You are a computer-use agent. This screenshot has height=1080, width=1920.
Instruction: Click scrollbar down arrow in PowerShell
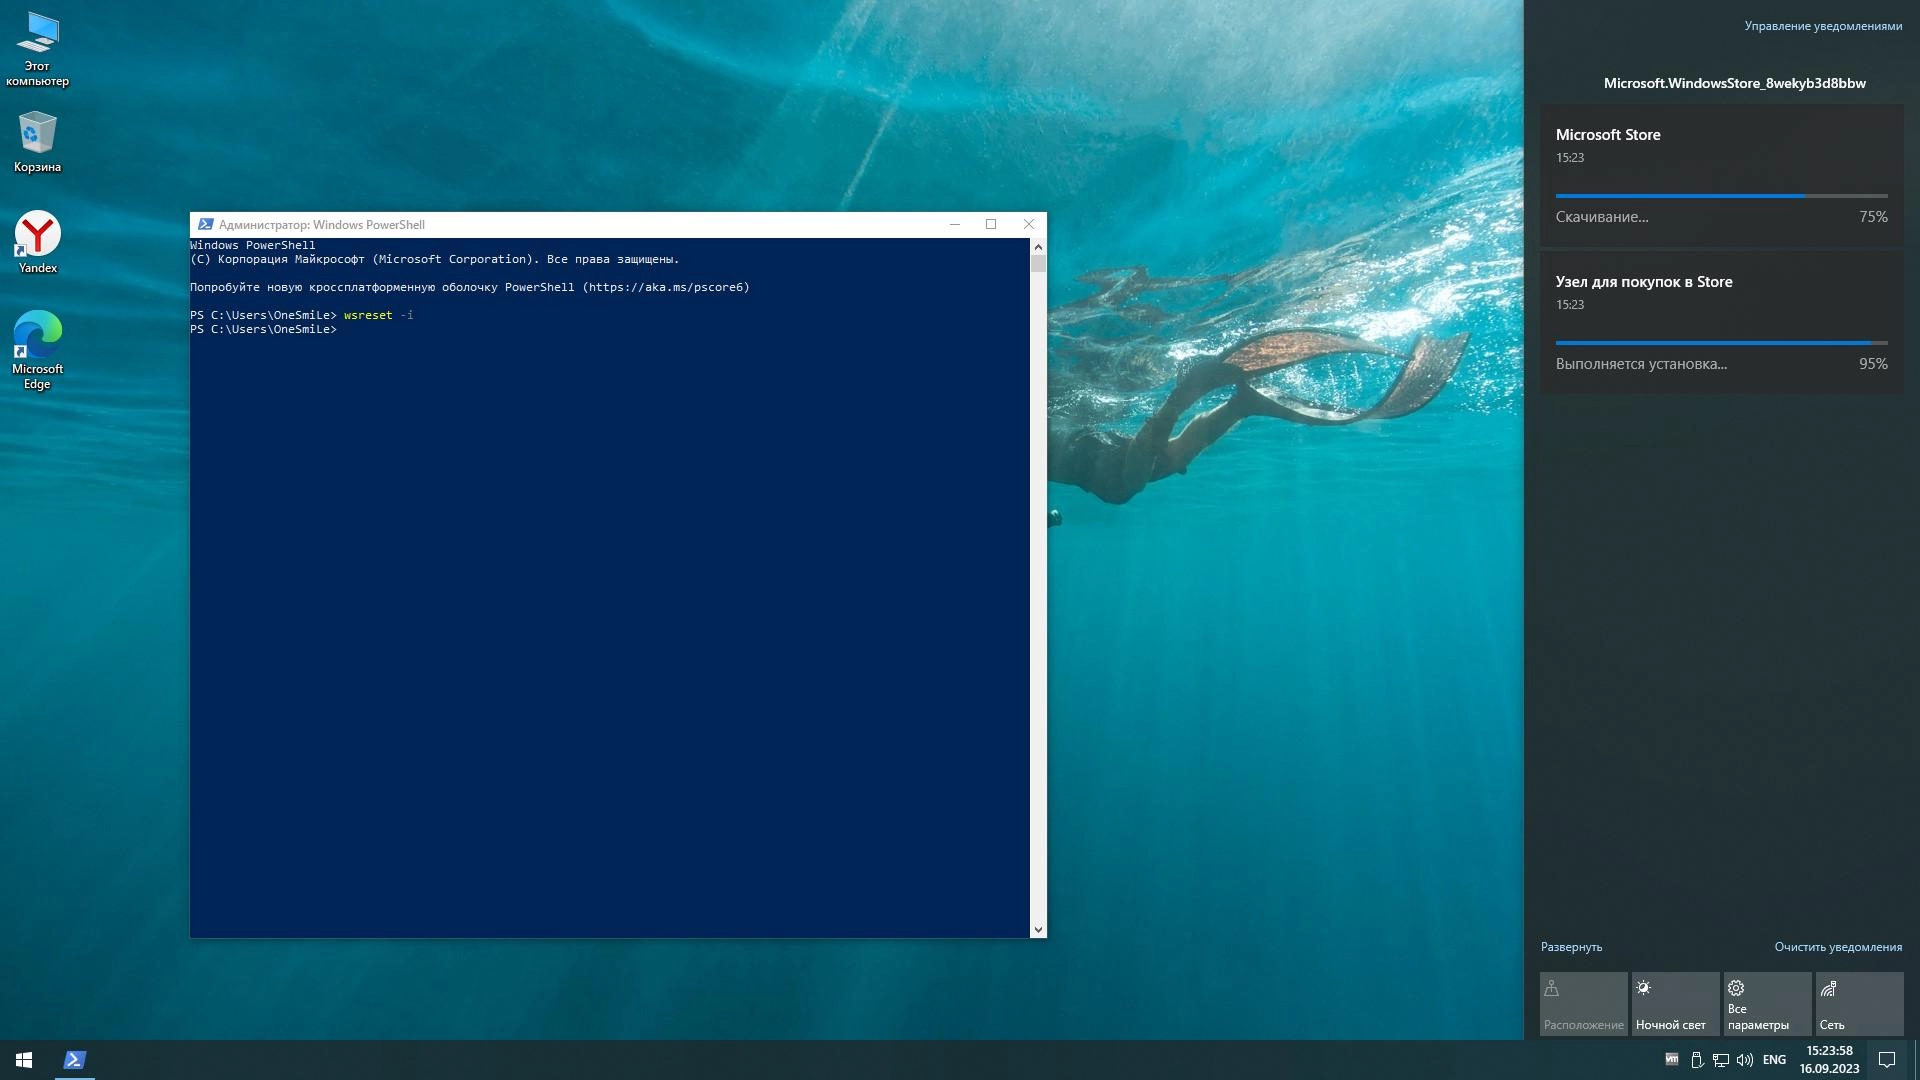[1038, 930]
